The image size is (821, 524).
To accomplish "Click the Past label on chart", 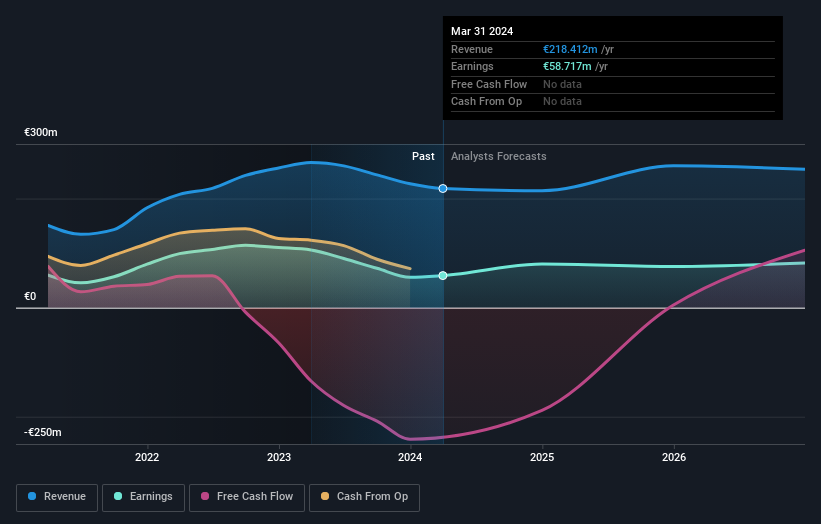I will click(423, 157).
